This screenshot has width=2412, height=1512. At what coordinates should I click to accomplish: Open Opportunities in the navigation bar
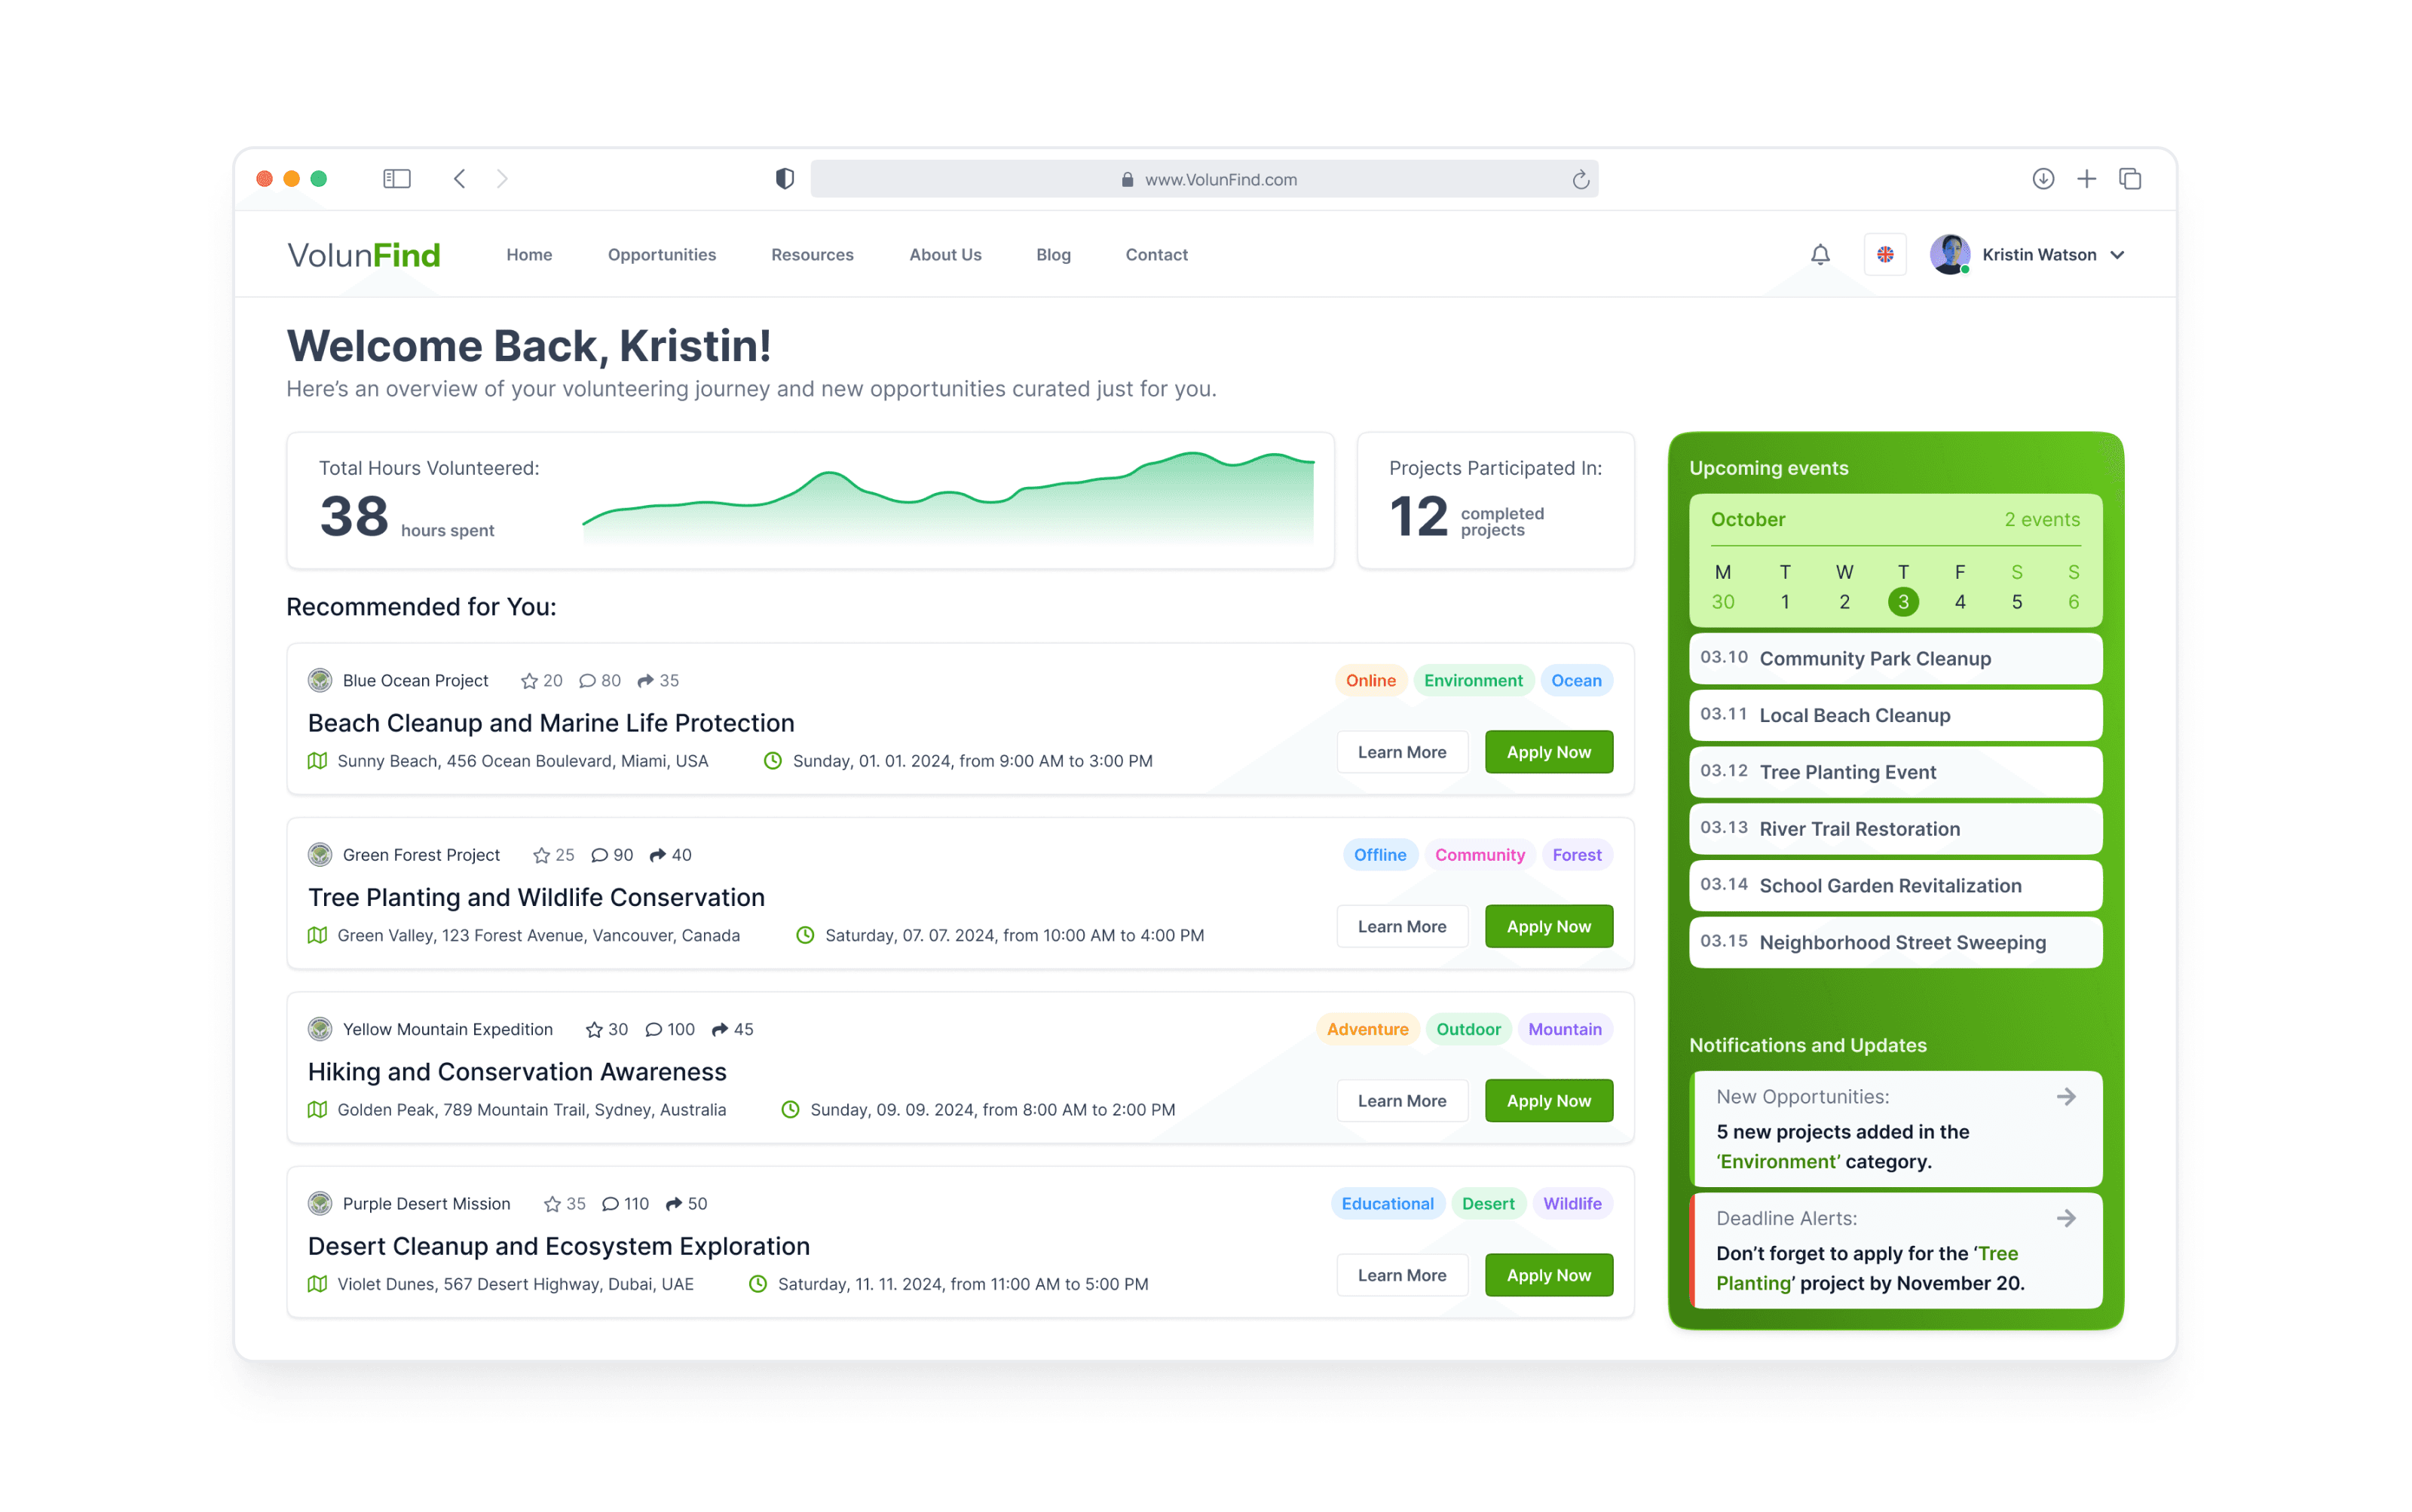coord(661,255)
